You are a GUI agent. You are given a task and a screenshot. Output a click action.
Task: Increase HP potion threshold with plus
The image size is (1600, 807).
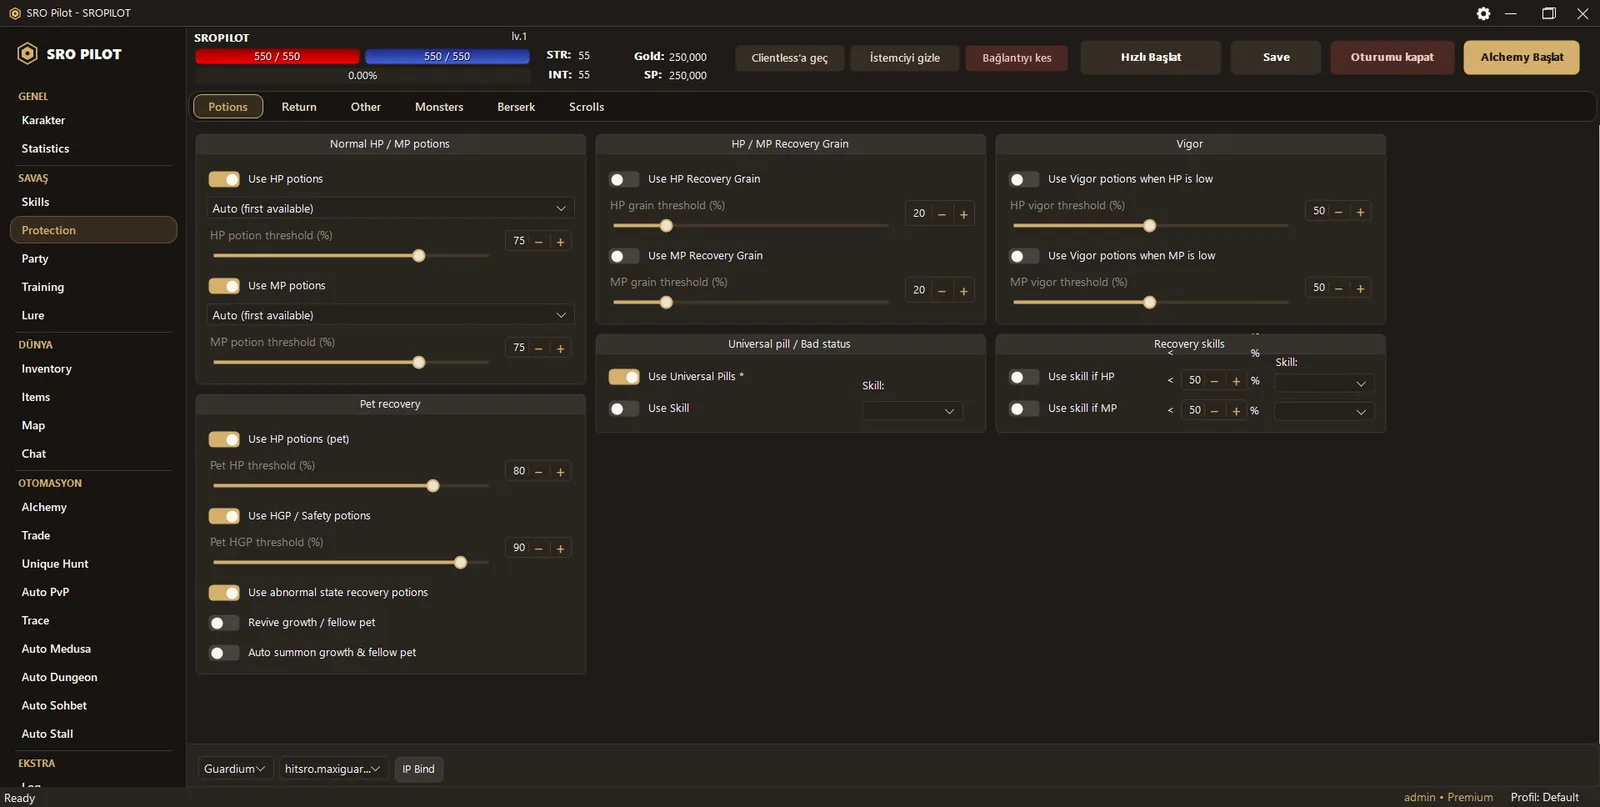[x=560, y=242]
